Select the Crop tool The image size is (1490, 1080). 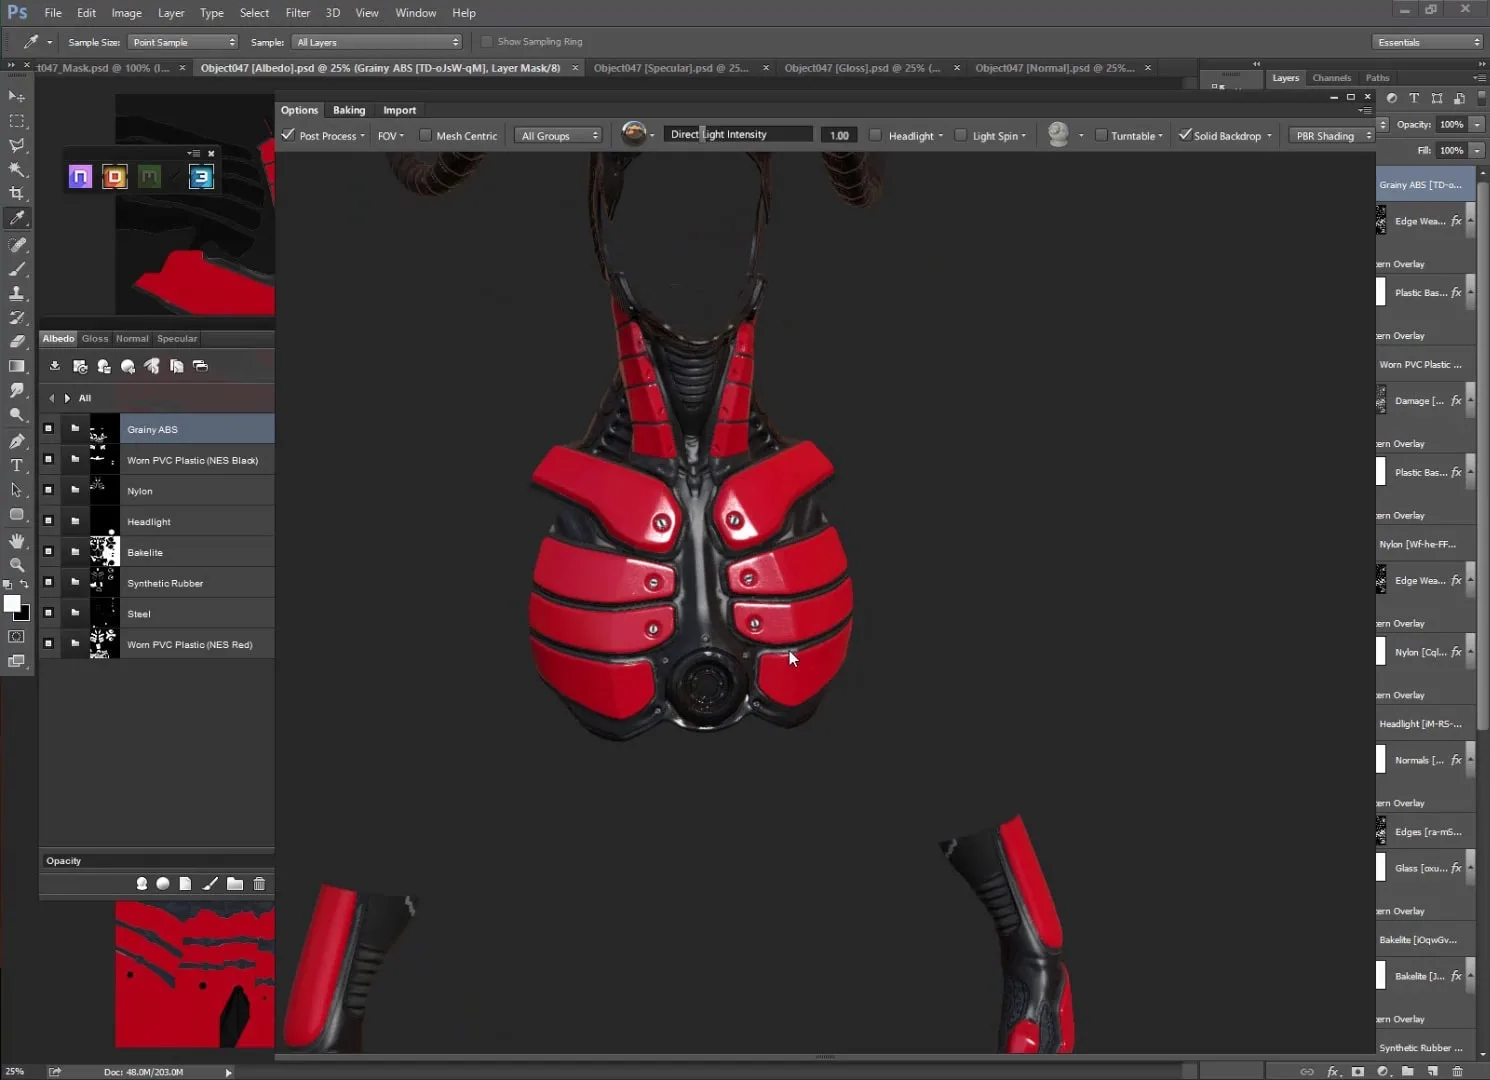[x=17, y=193]
